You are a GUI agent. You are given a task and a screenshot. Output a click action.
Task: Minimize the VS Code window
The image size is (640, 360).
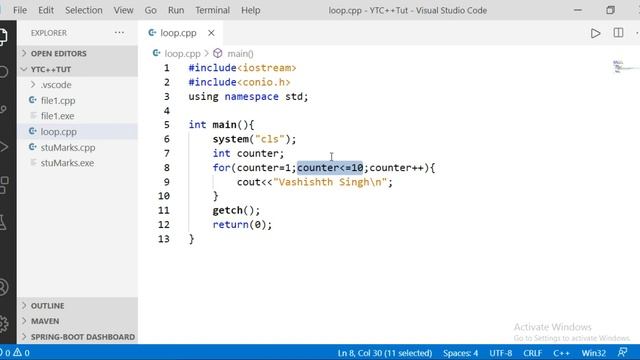tap(578, 10)
